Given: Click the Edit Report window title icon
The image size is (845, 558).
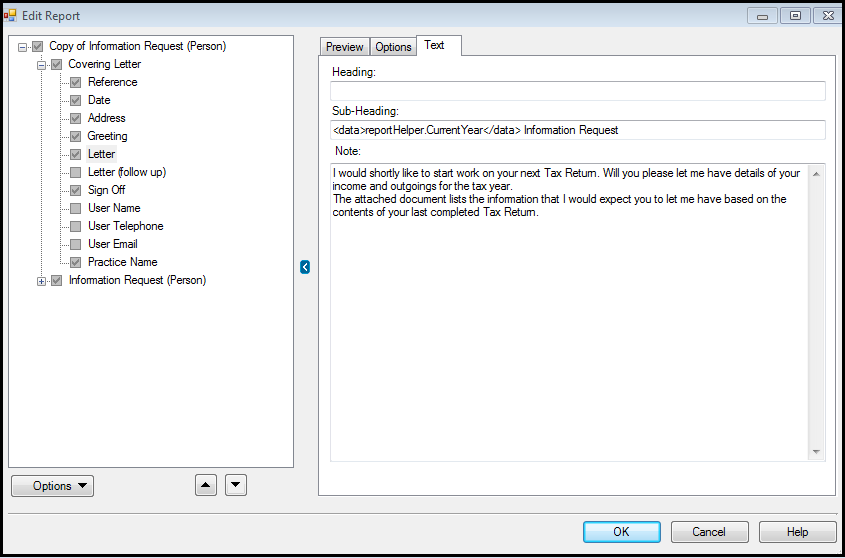Looking at the screenshot, I should pos(11,16).
